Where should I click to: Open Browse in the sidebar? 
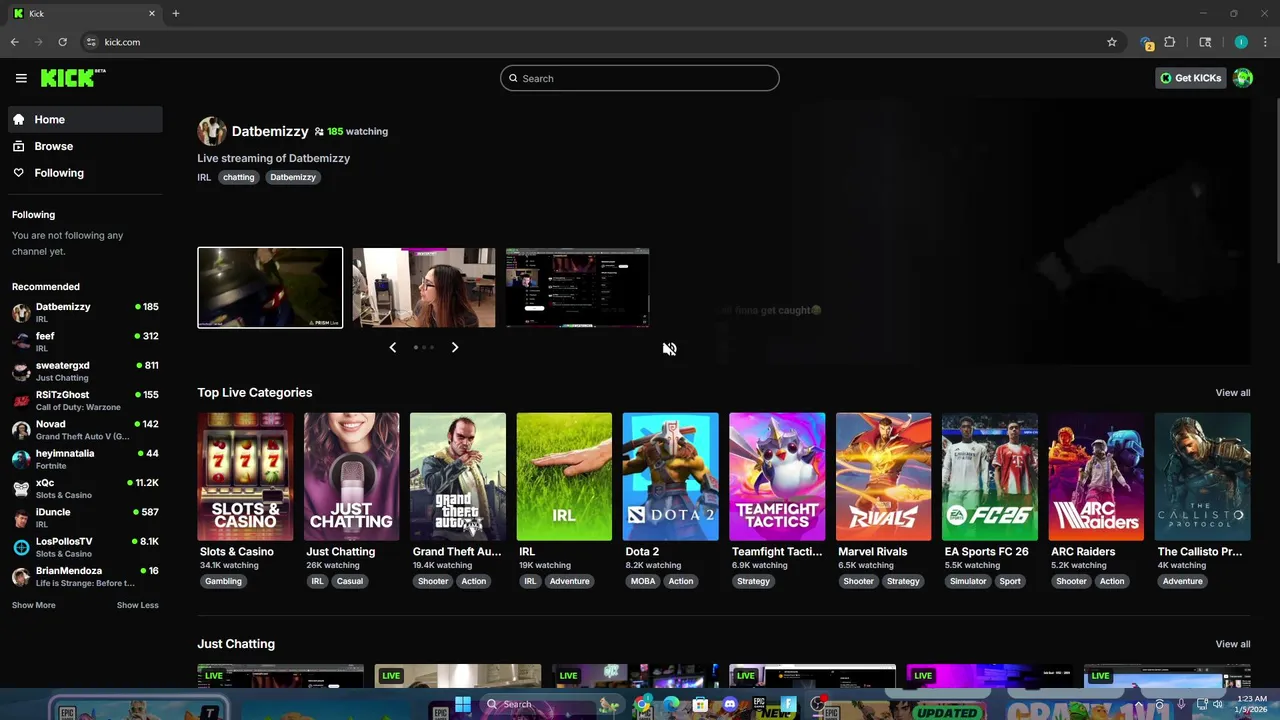click(85, 146)
